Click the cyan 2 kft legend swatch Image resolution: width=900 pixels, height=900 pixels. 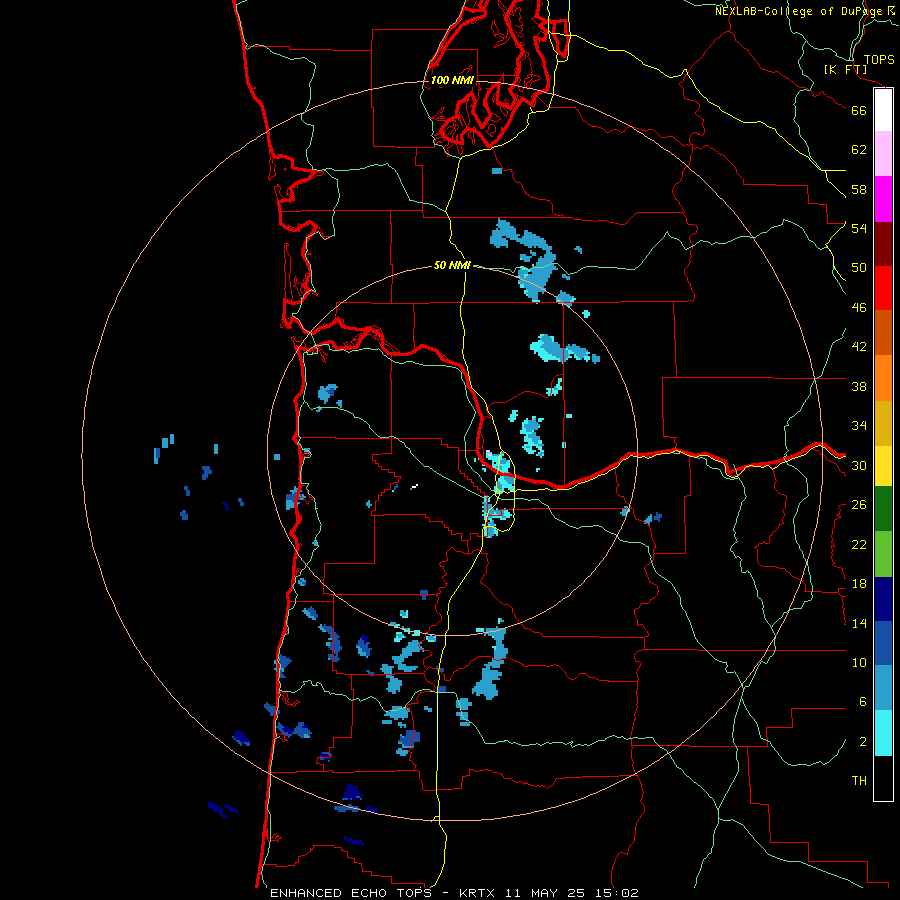(883, 733)
